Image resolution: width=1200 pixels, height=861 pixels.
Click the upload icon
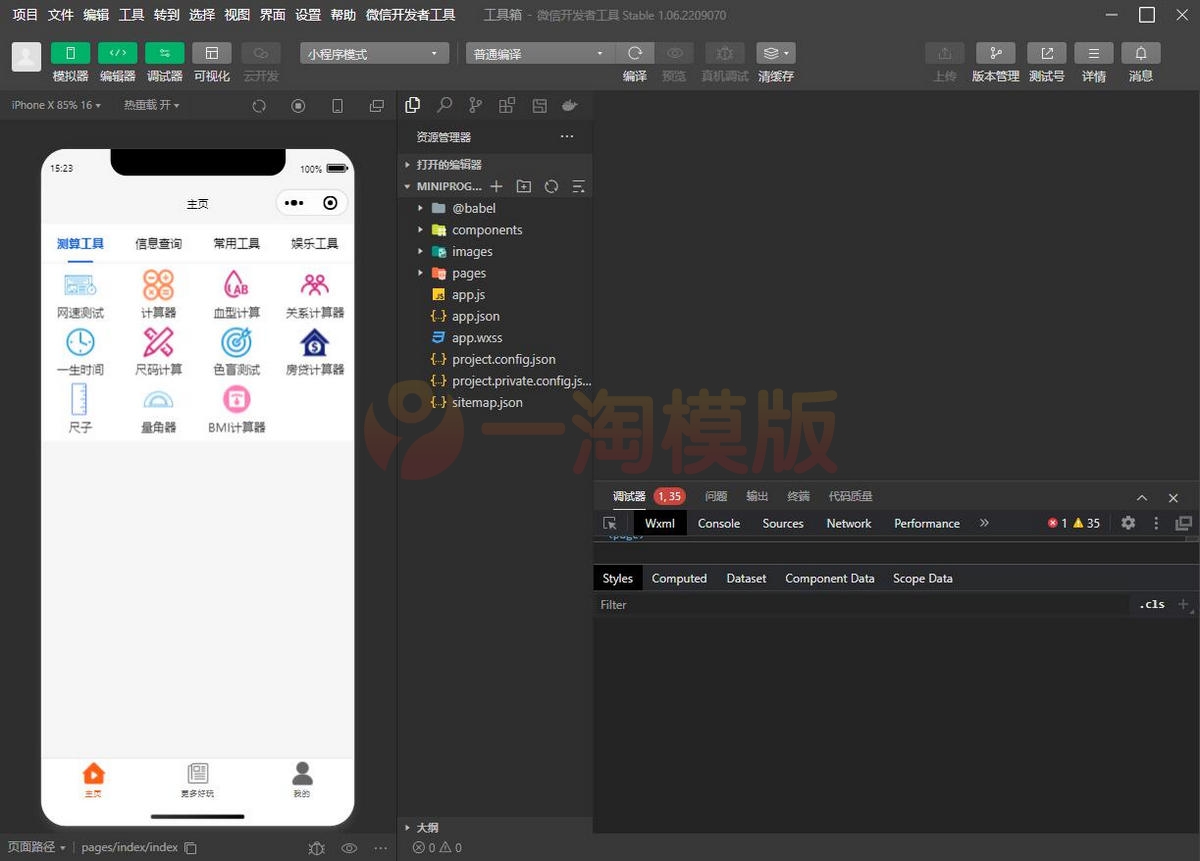[x=945, y=53]
